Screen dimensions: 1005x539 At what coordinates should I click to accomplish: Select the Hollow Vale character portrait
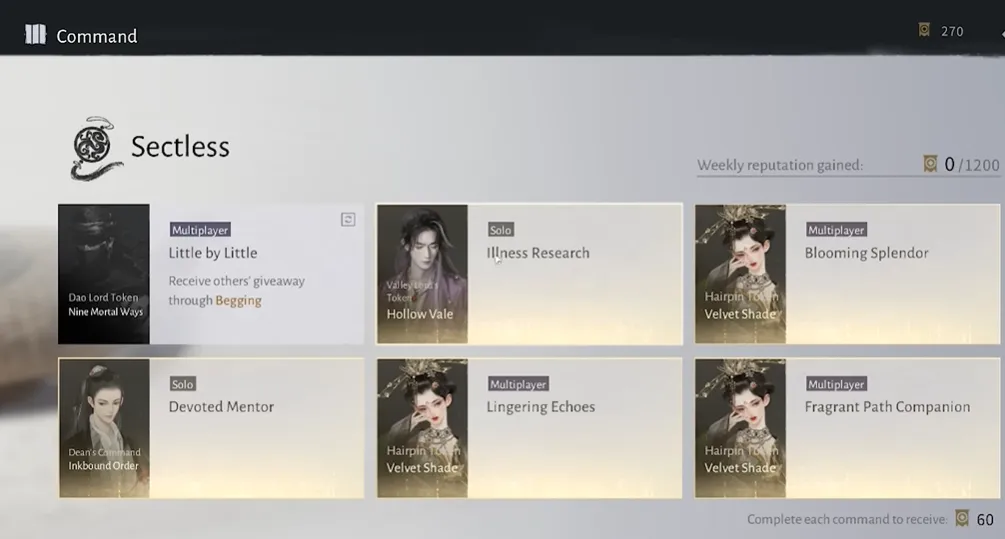pyautogui.click(x=422, y=274)
